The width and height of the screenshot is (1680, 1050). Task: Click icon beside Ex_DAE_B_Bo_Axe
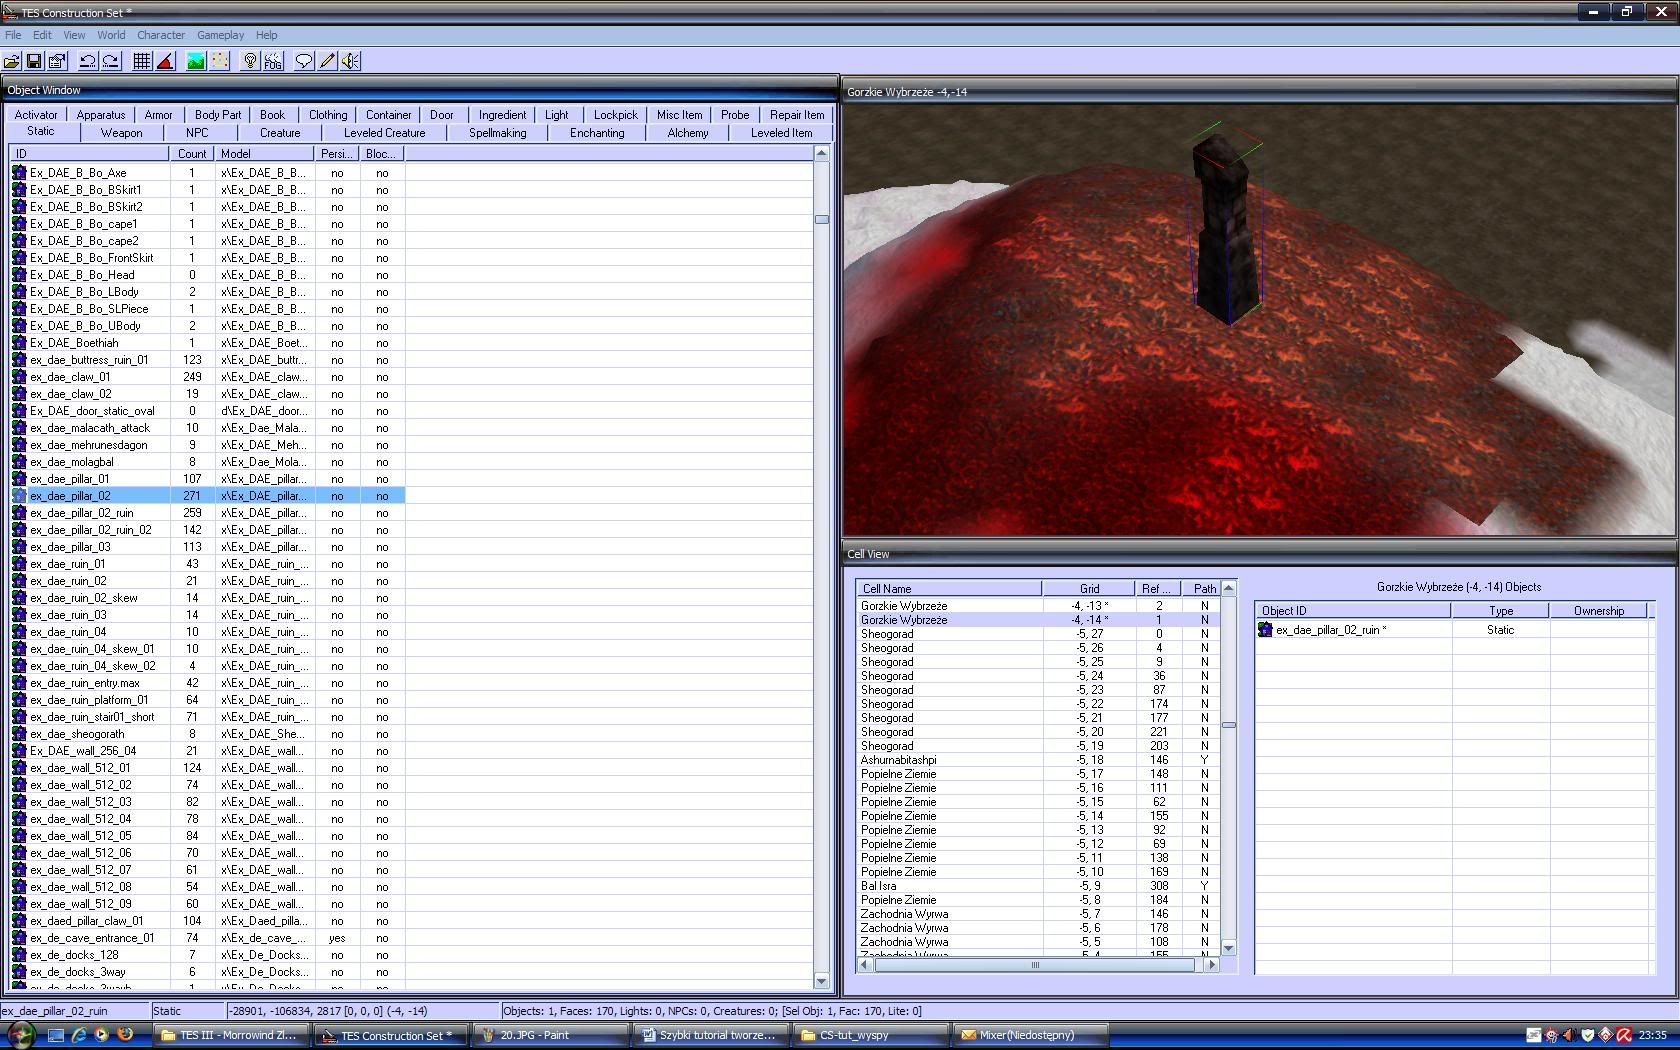(19, 173)
